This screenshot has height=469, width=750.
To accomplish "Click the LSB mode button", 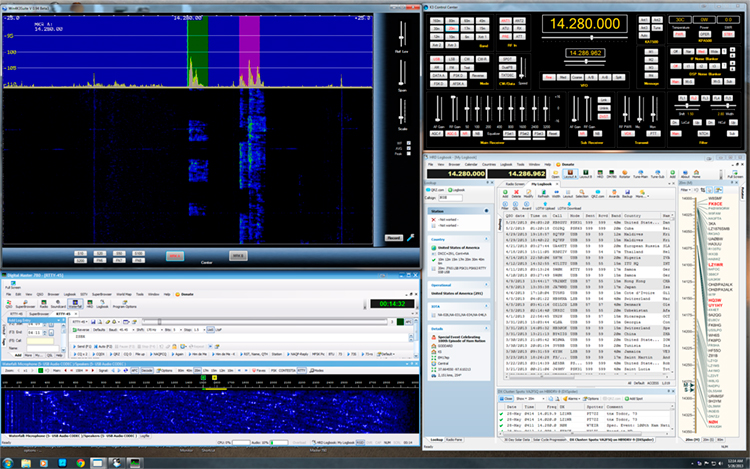I will (451, 58).
